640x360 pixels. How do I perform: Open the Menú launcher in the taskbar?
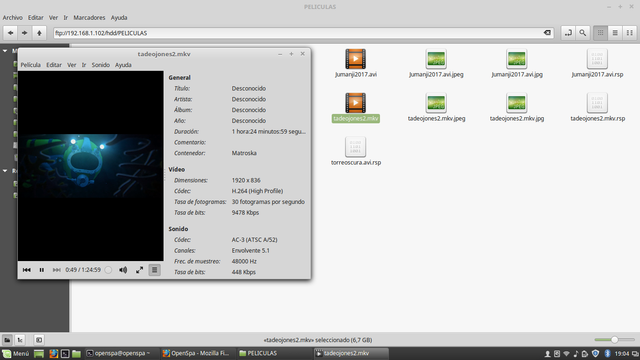click(16, 353)
